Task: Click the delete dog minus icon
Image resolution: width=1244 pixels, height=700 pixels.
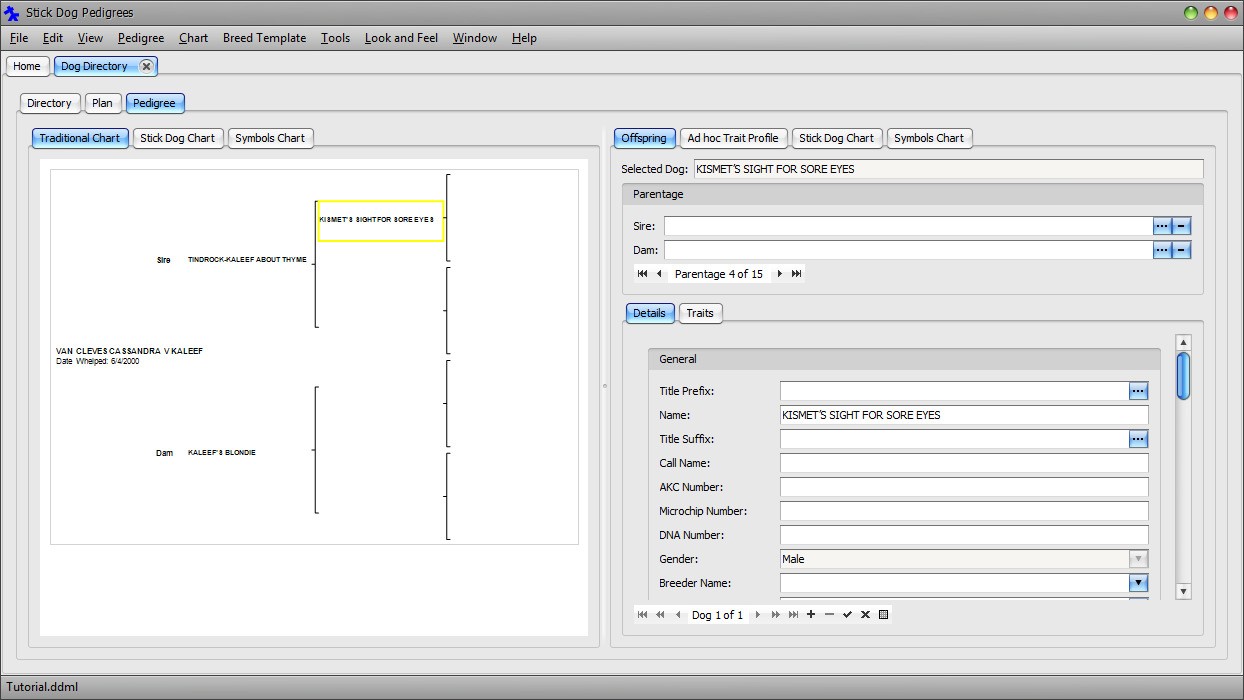Action: (x=829, y=615)
